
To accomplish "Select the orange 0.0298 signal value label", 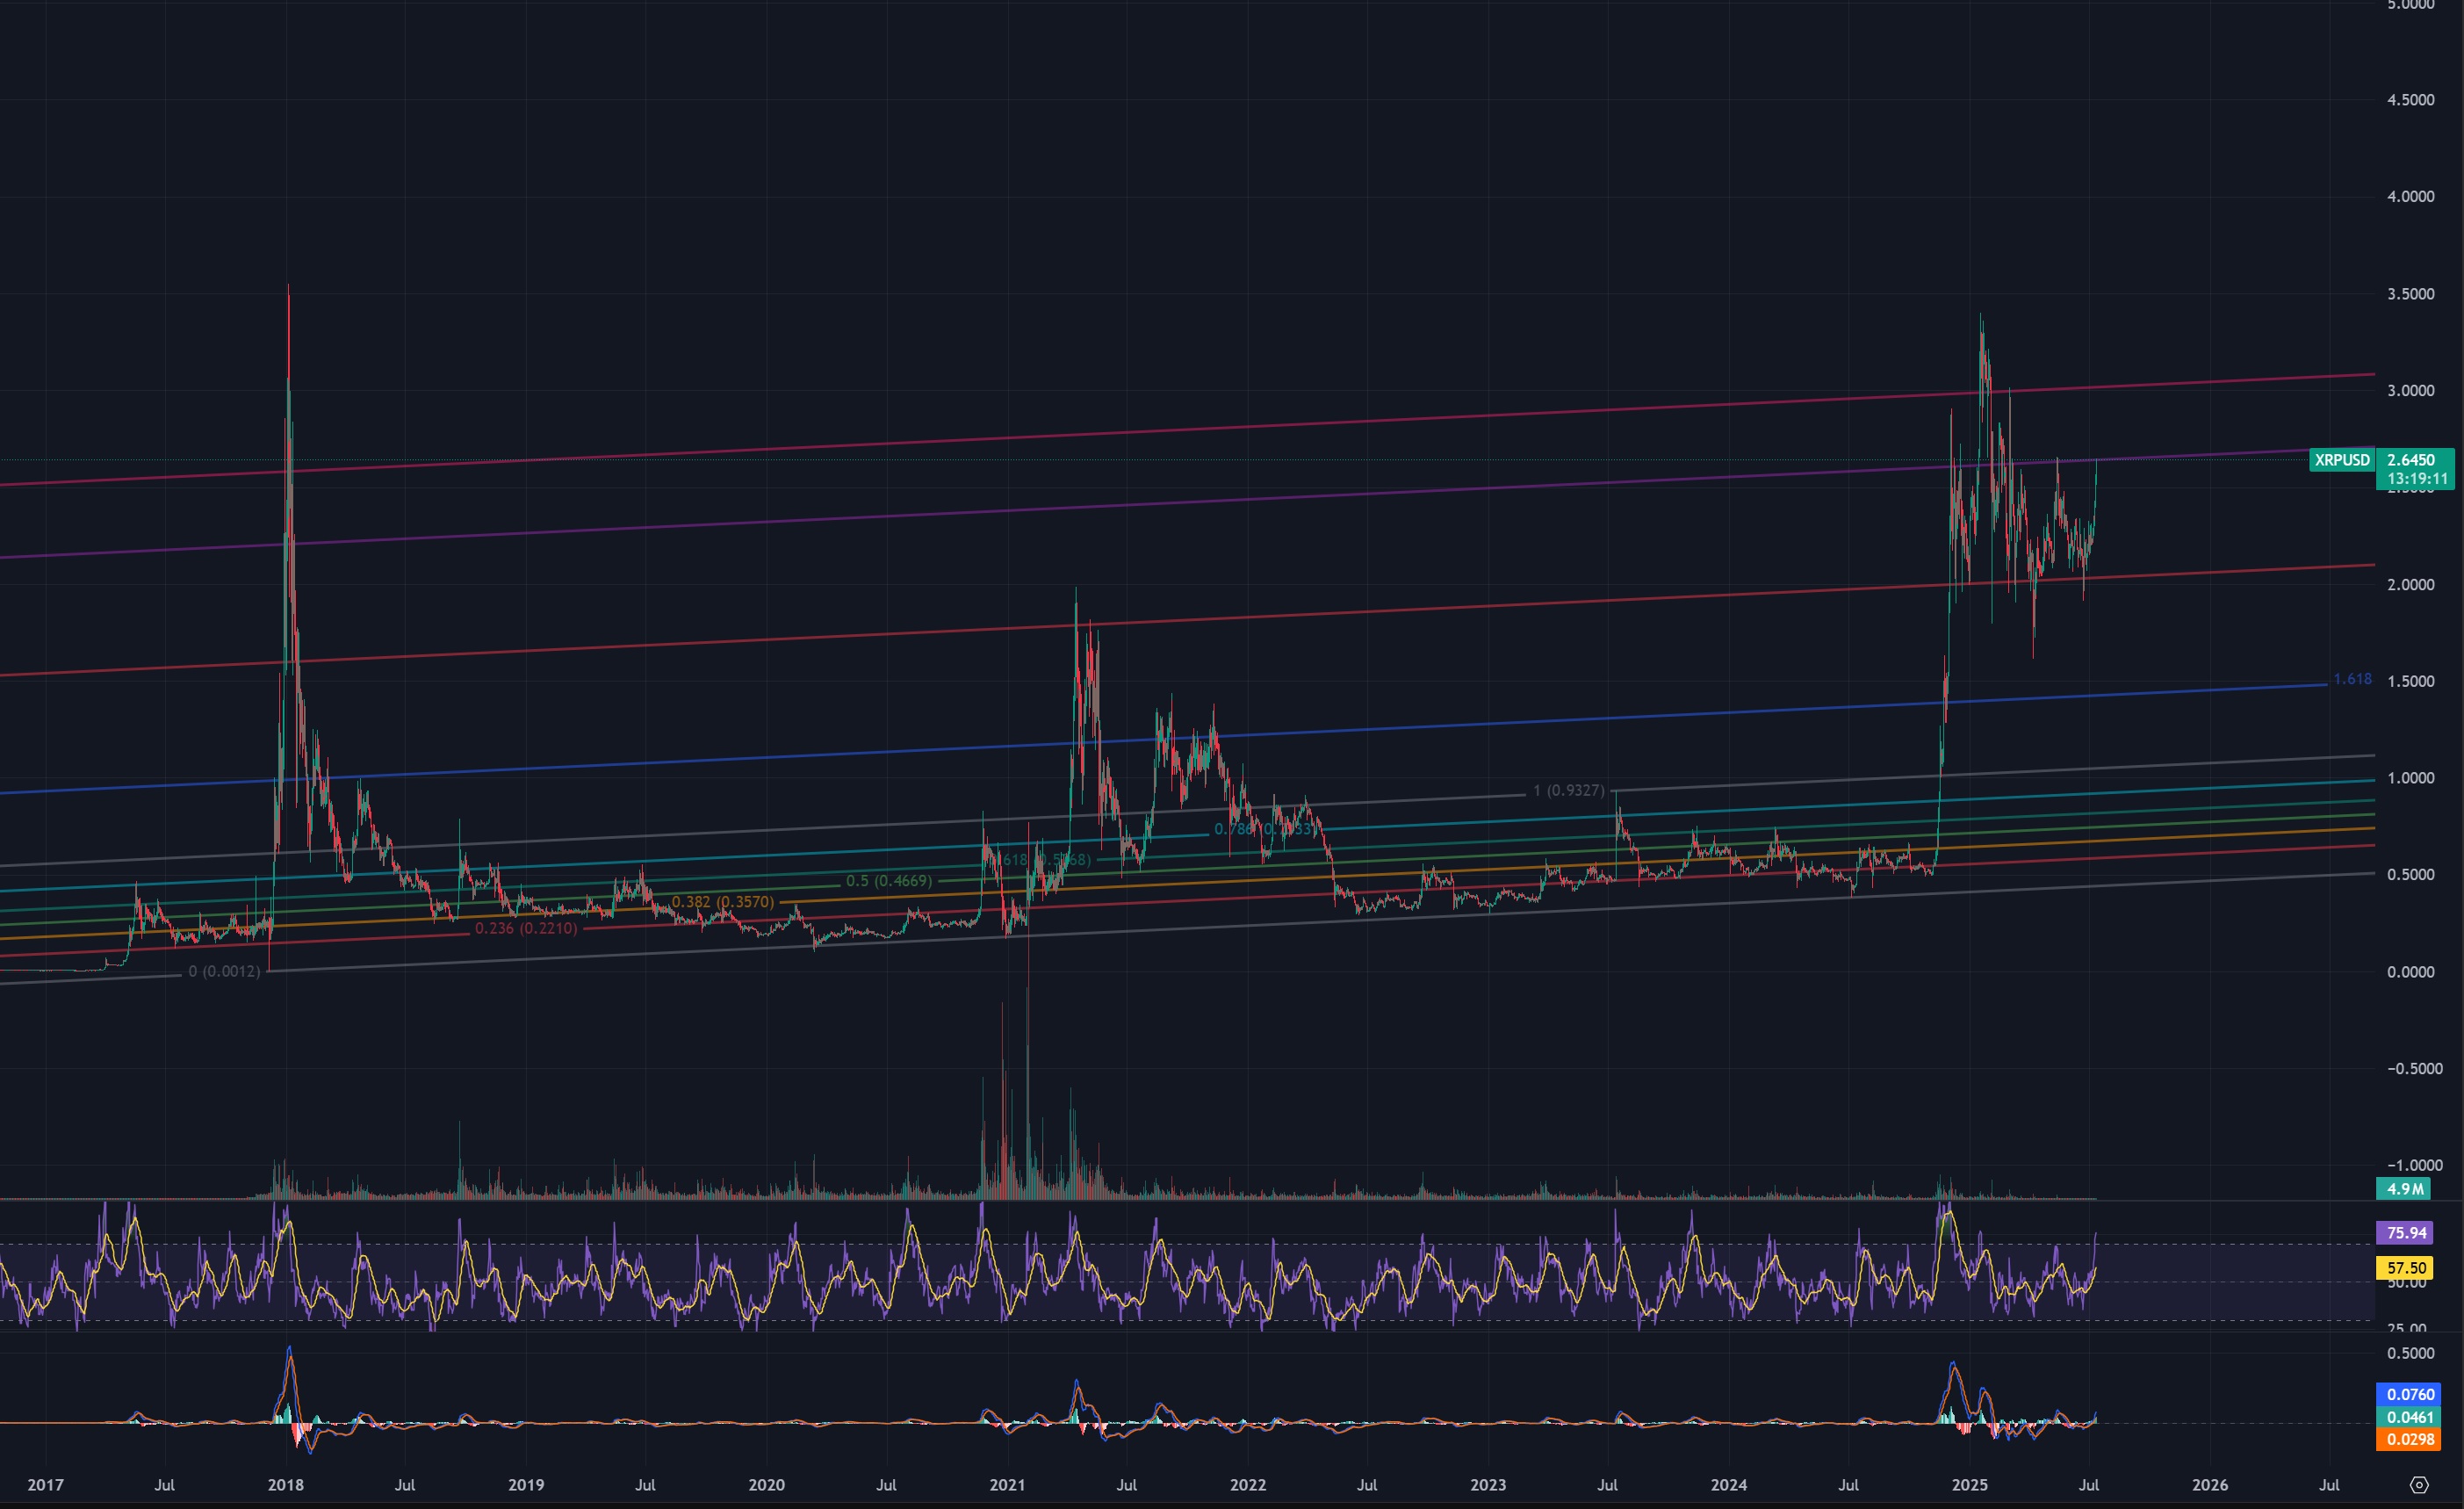I will [2410, 1440].
